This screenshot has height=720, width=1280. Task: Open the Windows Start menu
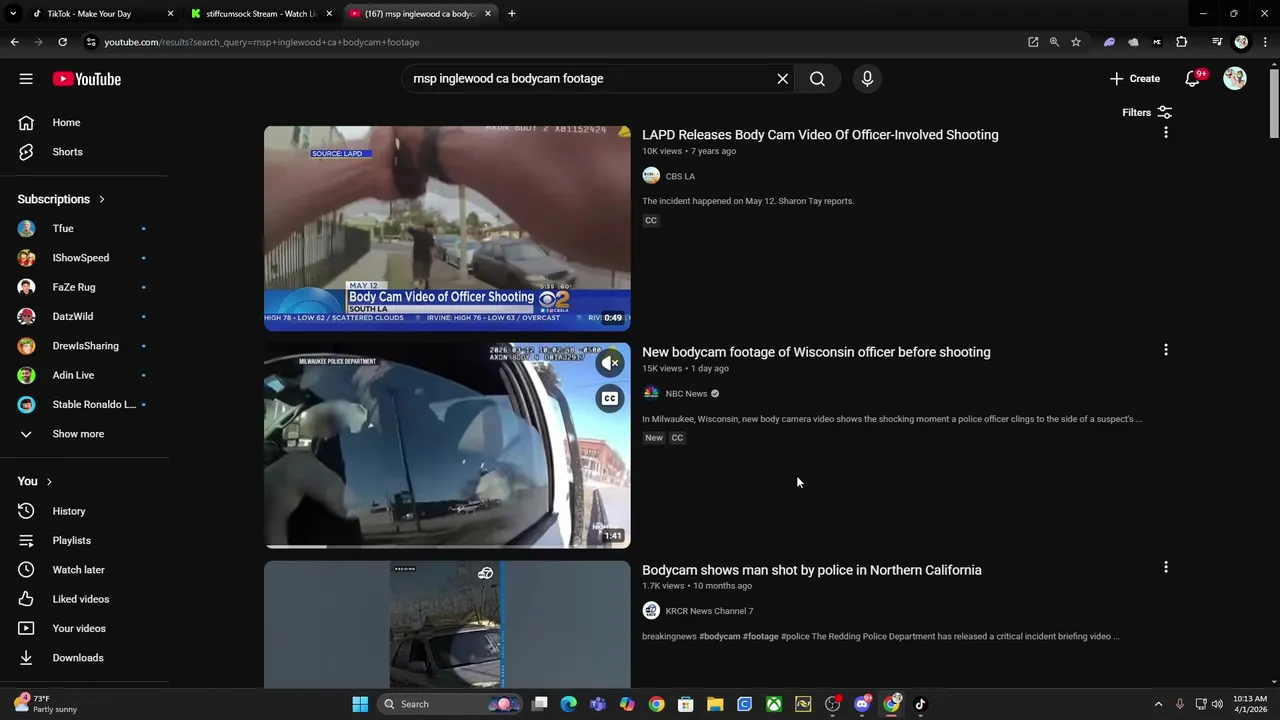point(360,704)
